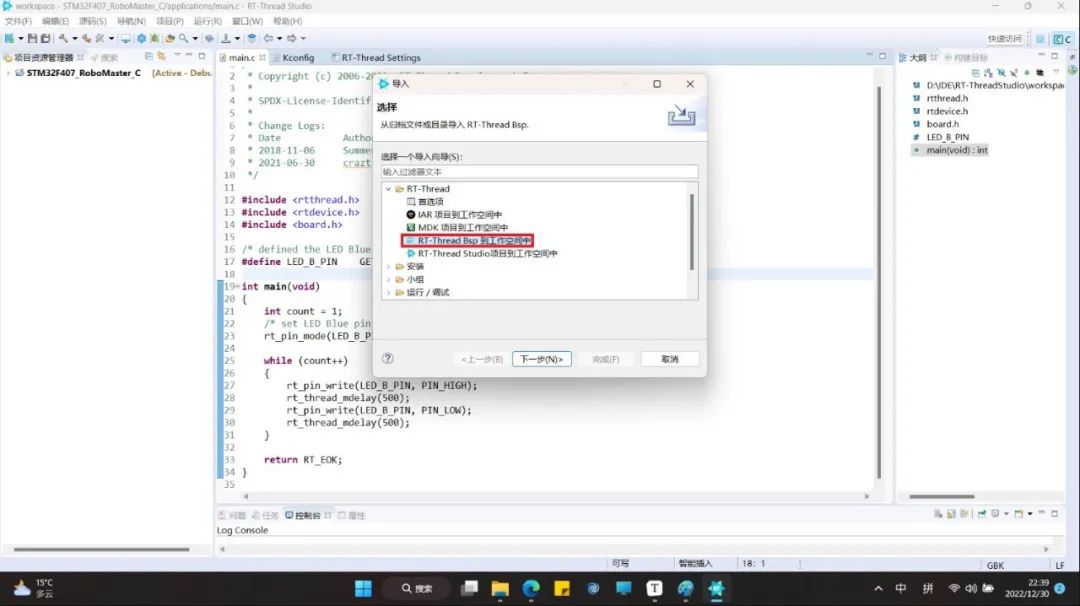Toggle alphabetical sort in the Outline toolbar
1080x606 pixels.
987,72
